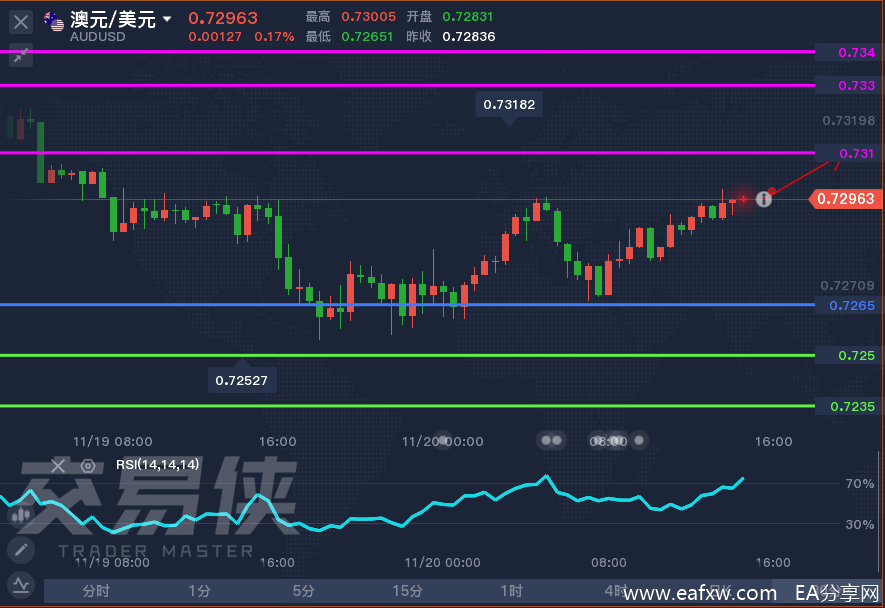Switch to the 1时 timeframe tab
Image resolution: width=885 pixels, height=608 pixels.
click(511, 591)
